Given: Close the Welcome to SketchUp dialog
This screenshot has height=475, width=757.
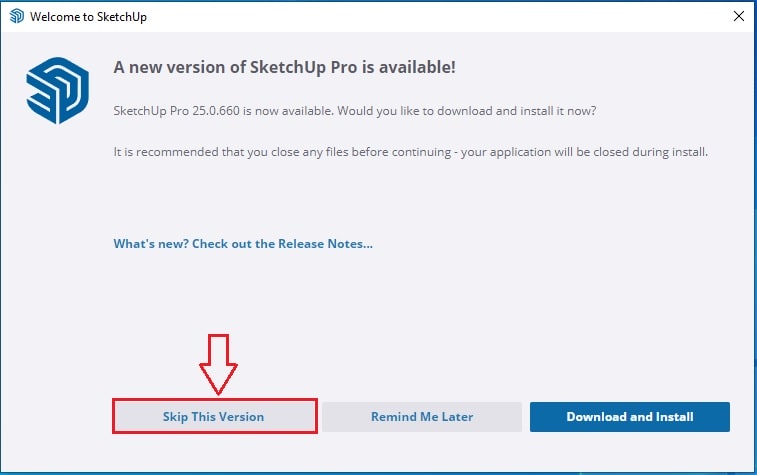Looking at the screenshot, I should [738, 16].
